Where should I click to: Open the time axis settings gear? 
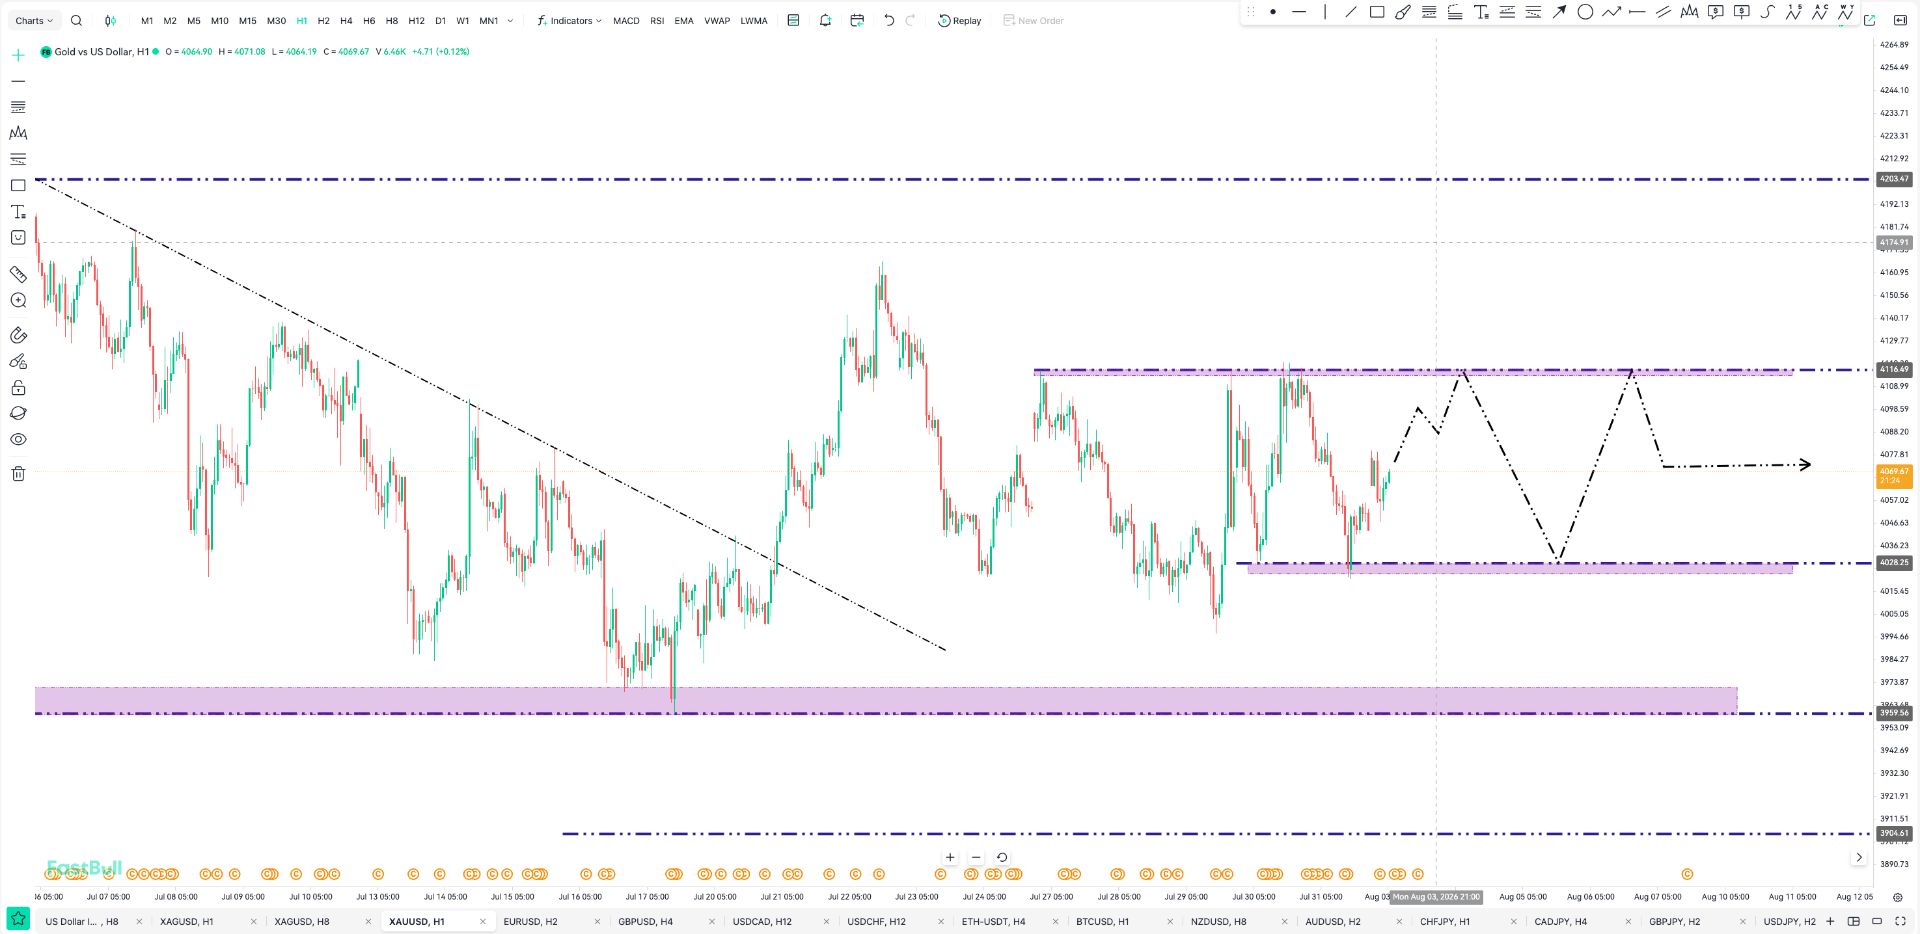1898,897
